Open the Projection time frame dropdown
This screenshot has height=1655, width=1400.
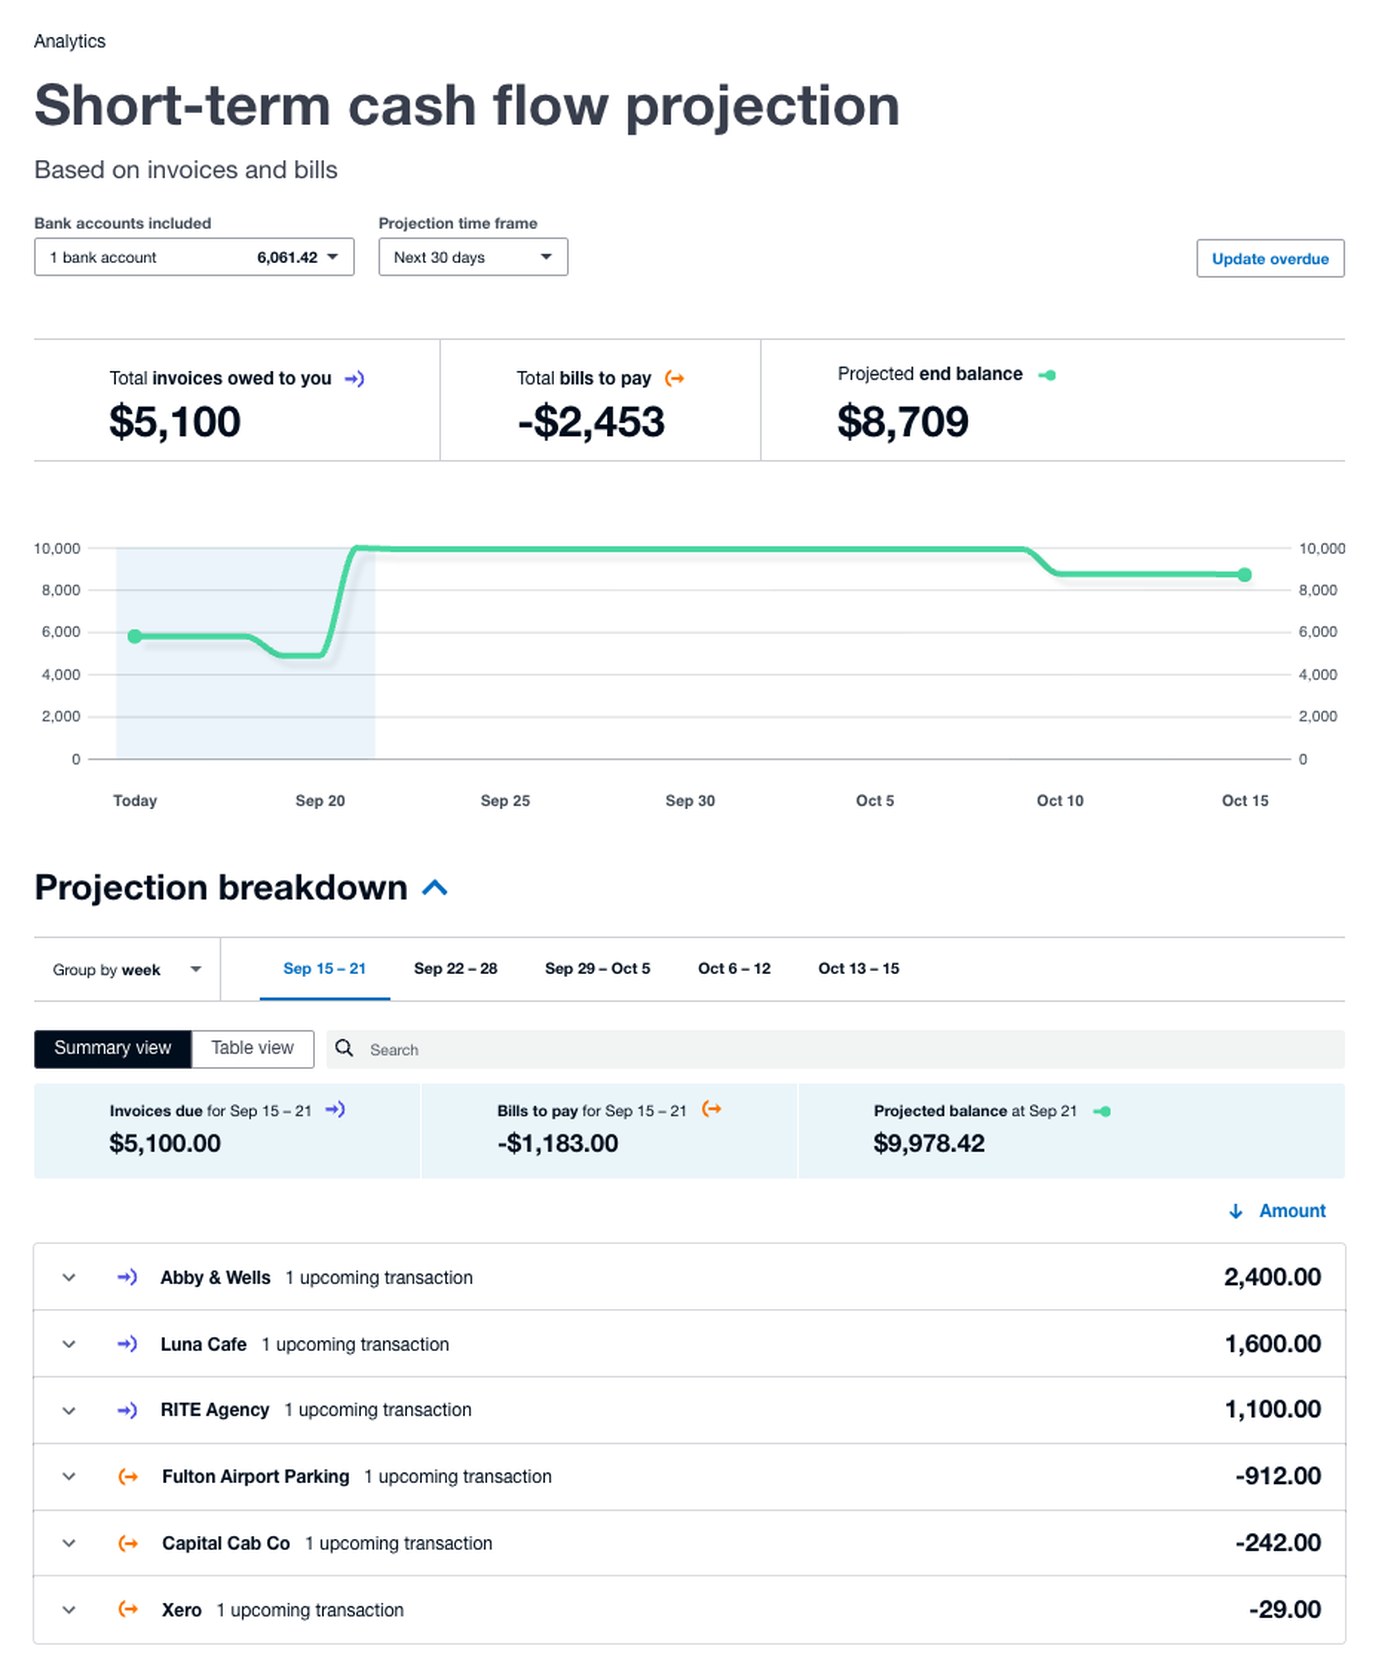click(473, 257)
